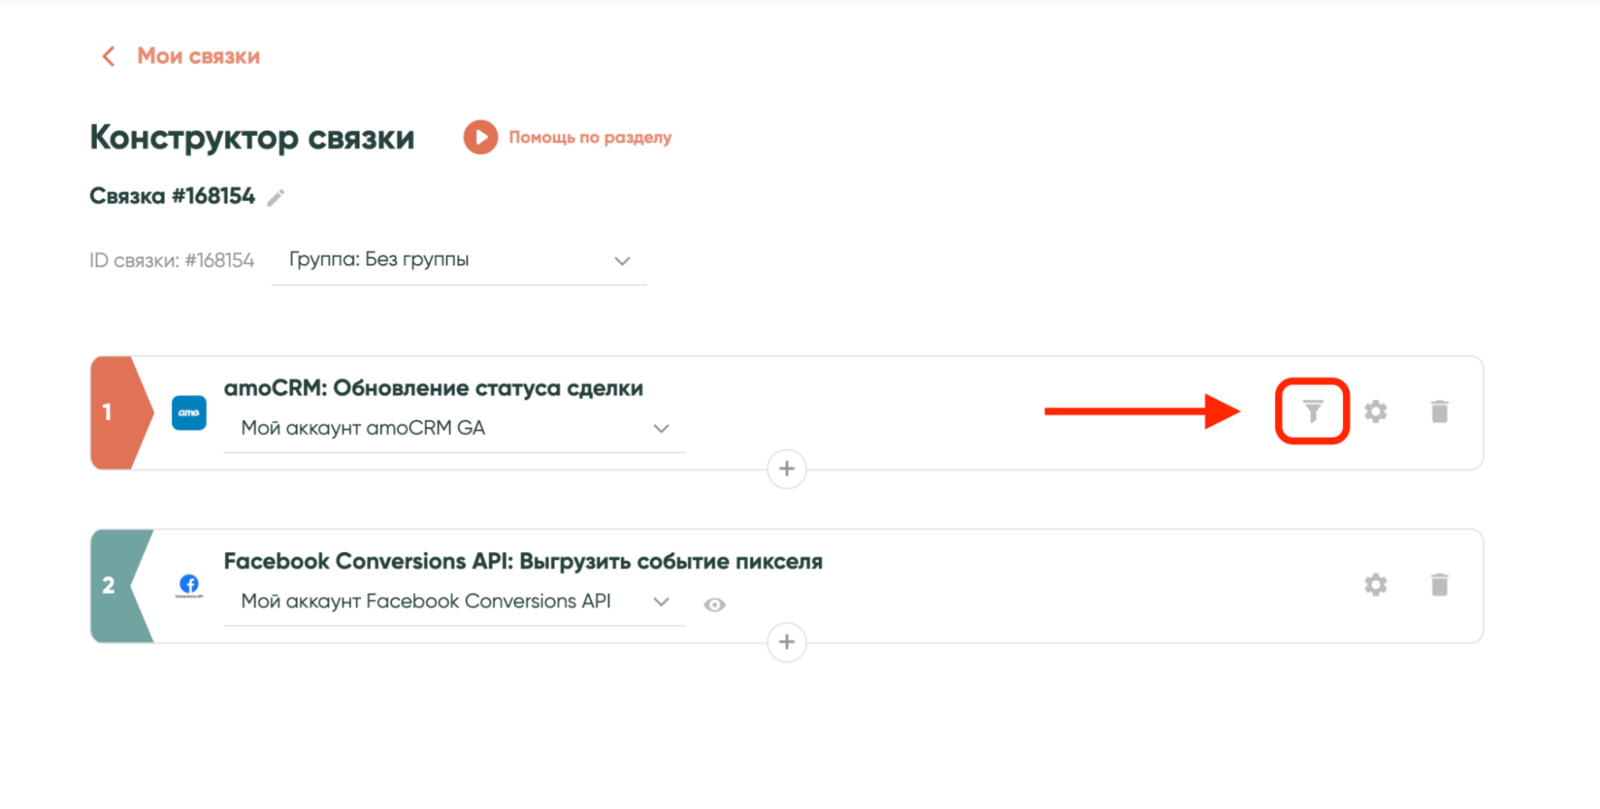This screenshot has width=1600, height=809.
Task: Click the Facebook Conversions API logo icon
Action: pyautogui.click(x=189, y=585)
